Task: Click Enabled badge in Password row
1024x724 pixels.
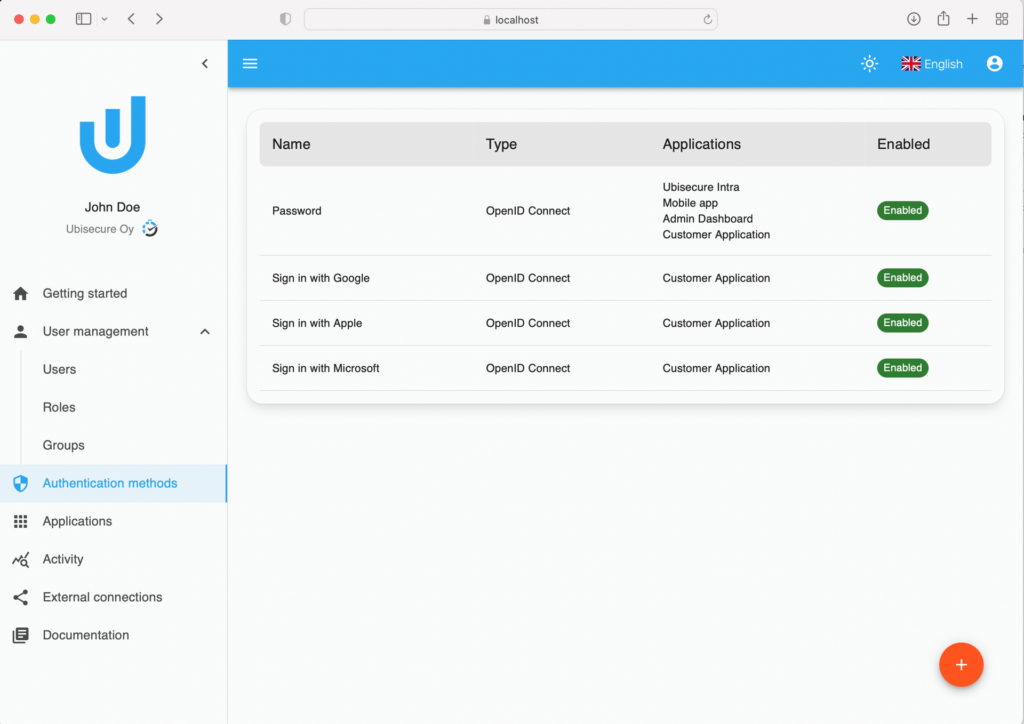Action: pyautogui.click(x=902, y=210)
